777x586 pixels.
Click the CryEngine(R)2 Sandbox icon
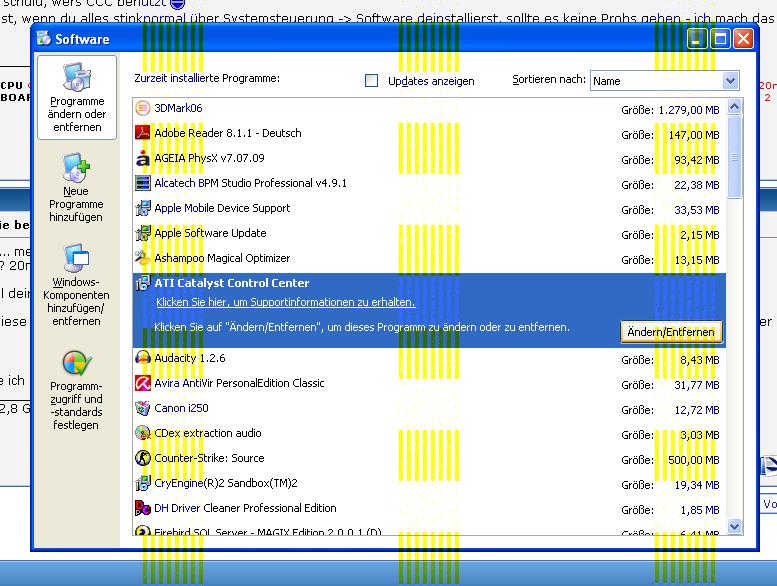point(143,483)
